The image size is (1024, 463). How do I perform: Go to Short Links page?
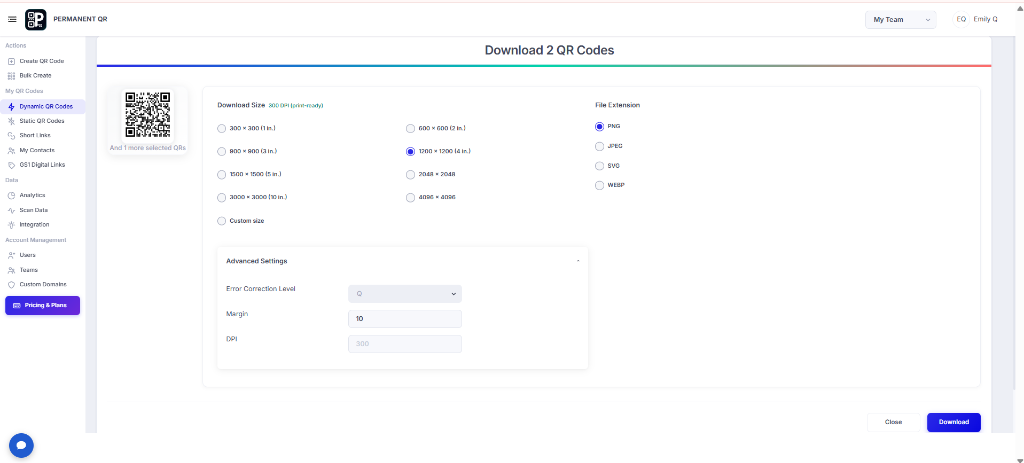35,136
